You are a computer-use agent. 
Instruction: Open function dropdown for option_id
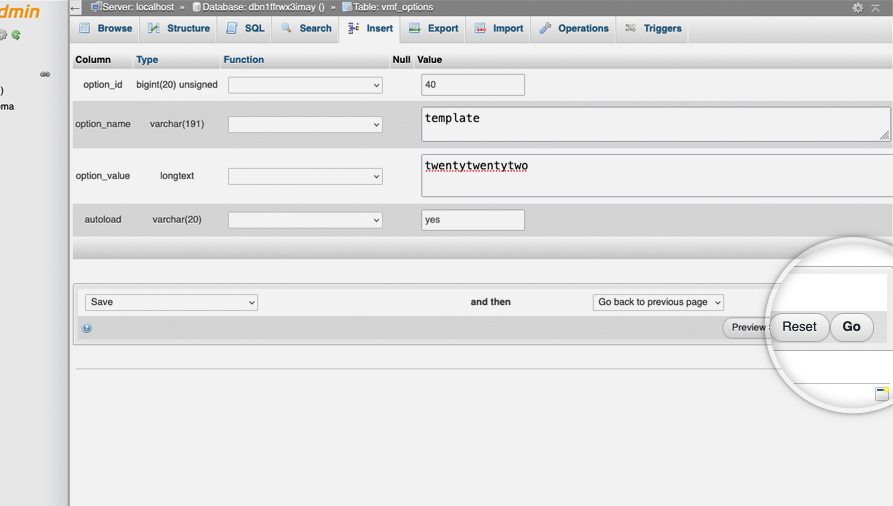[305, 85]
